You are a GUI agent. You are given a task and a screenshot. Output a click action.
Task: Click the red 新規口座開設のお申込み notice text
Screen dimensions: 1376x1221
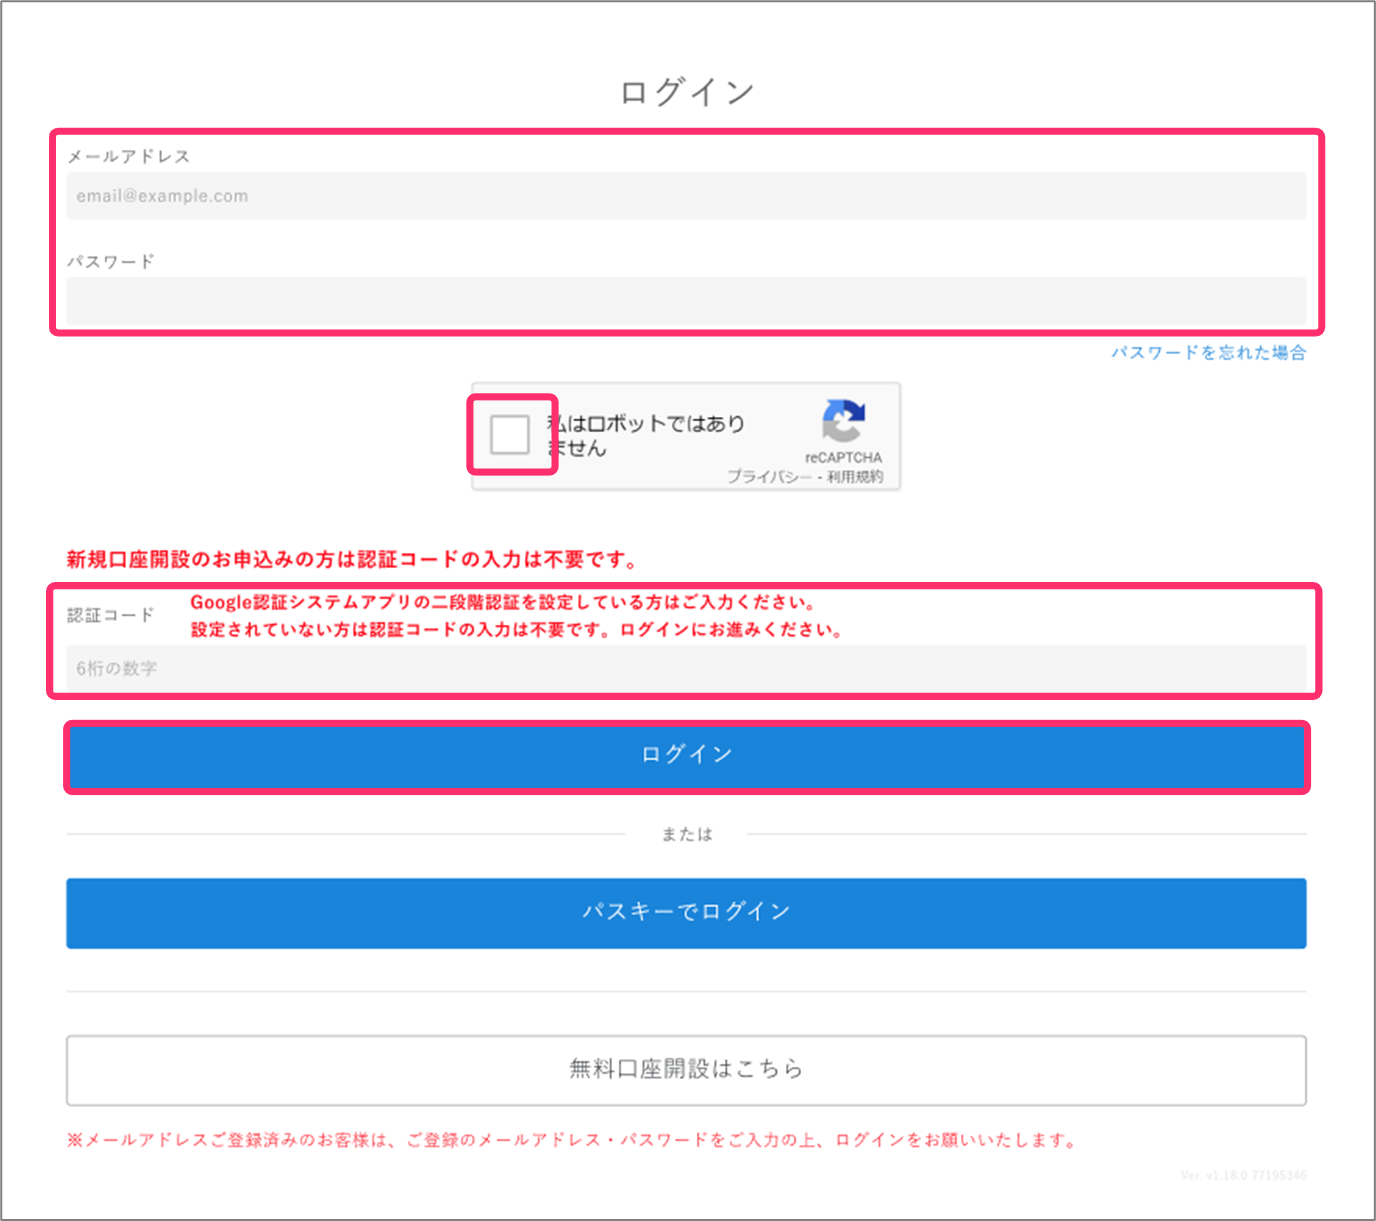(352, 559)
